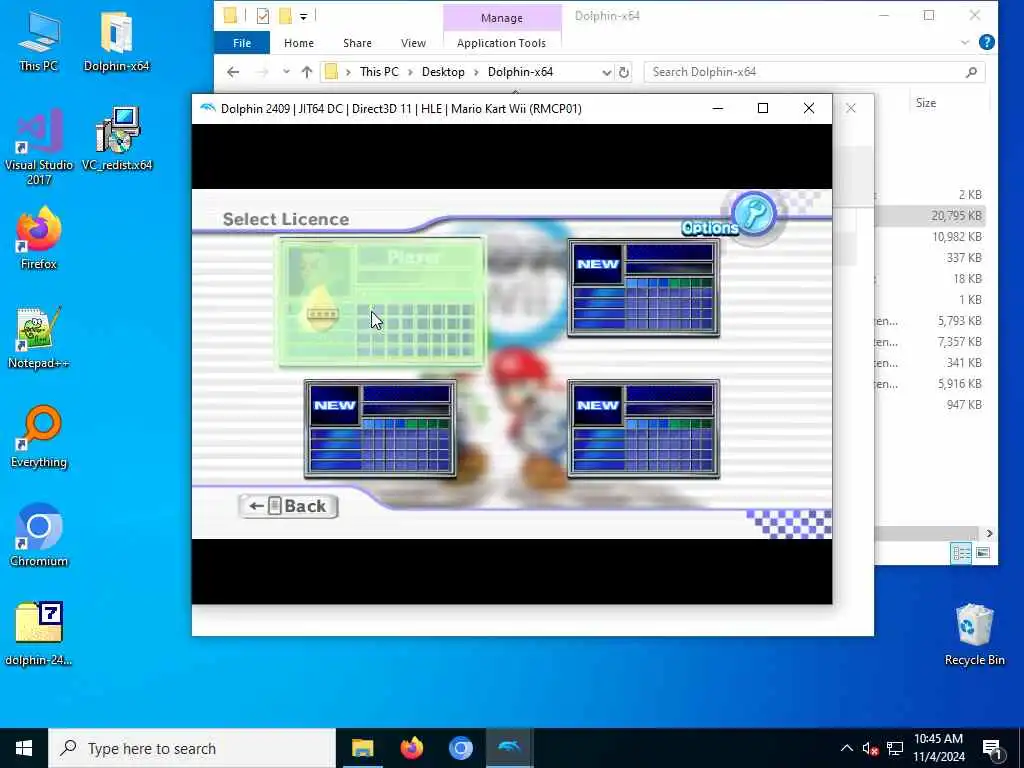Launch Everything search desktop shortcut
1024x768 pixels.
coord(39,437)
